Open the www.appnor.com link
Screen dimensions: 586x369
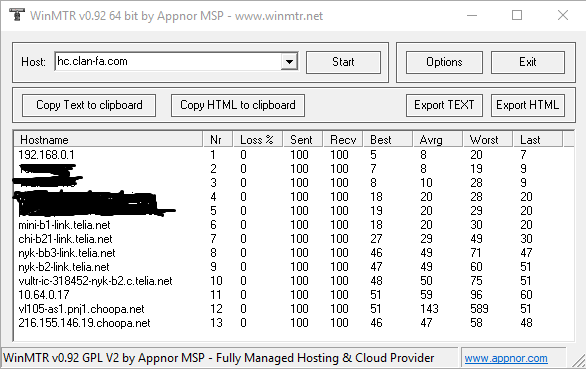coord(506,358)
